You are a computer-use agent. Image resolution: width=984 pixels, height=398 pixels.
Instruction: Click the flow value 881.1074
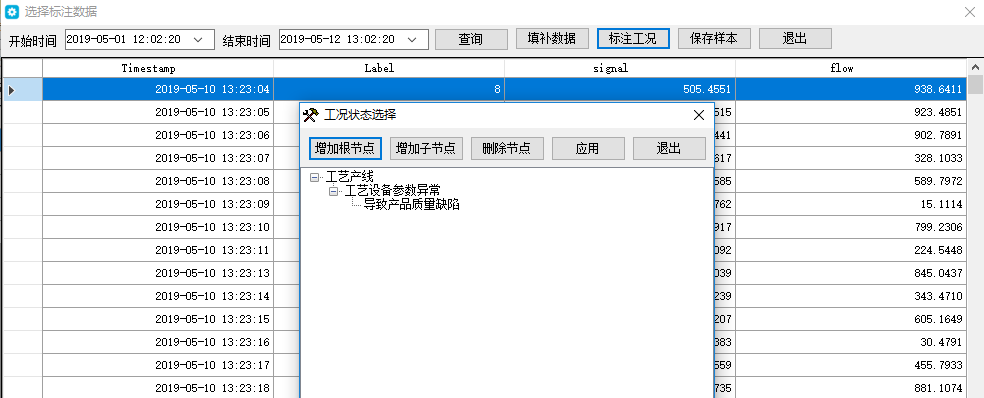[x=938, y=388]
